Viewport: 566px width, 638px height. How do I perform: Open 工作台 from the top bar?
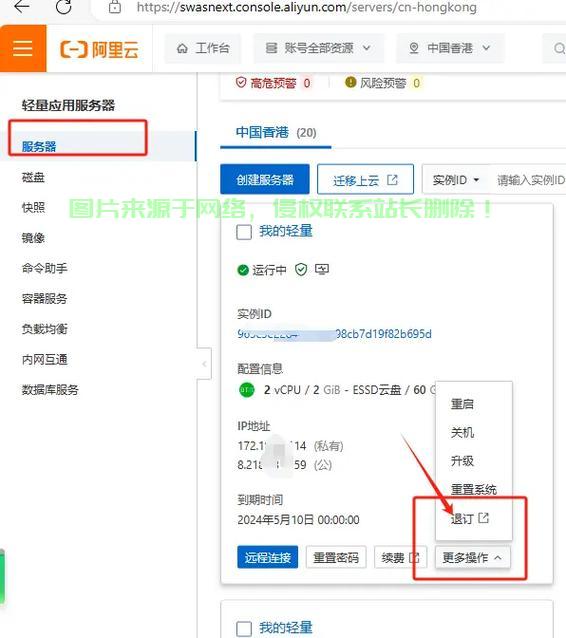[203, 48]
